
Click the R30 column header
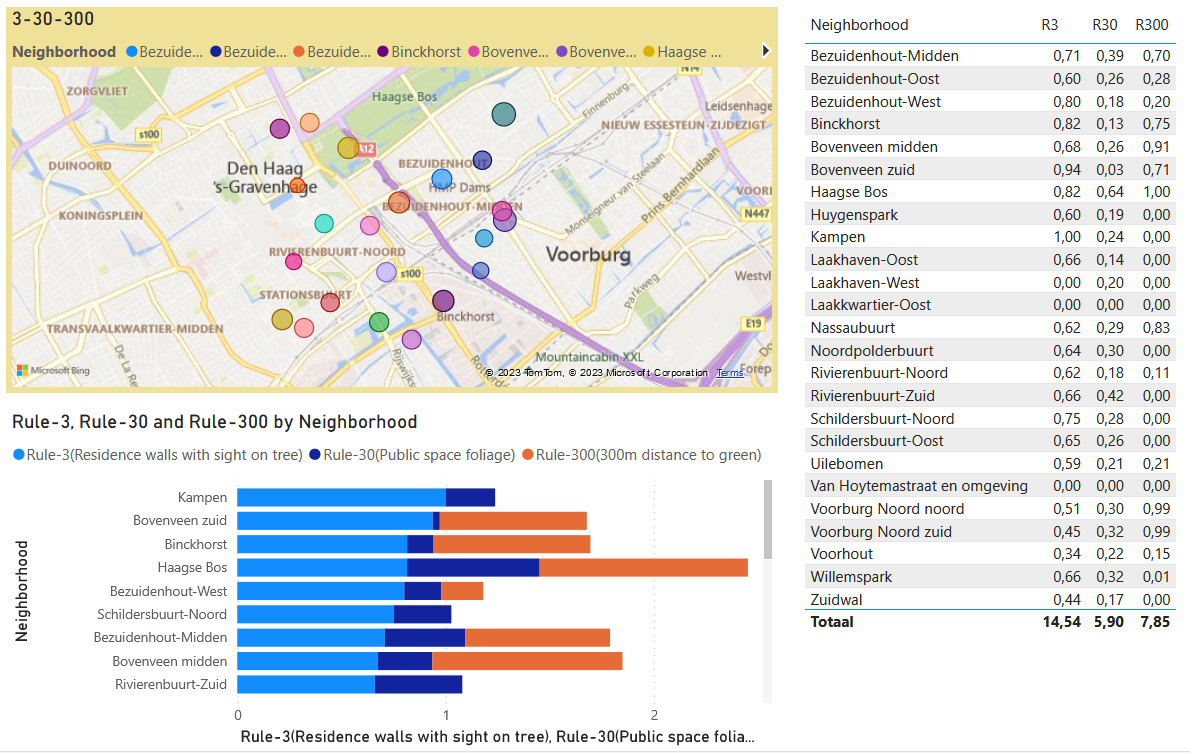pos(1102,25)
